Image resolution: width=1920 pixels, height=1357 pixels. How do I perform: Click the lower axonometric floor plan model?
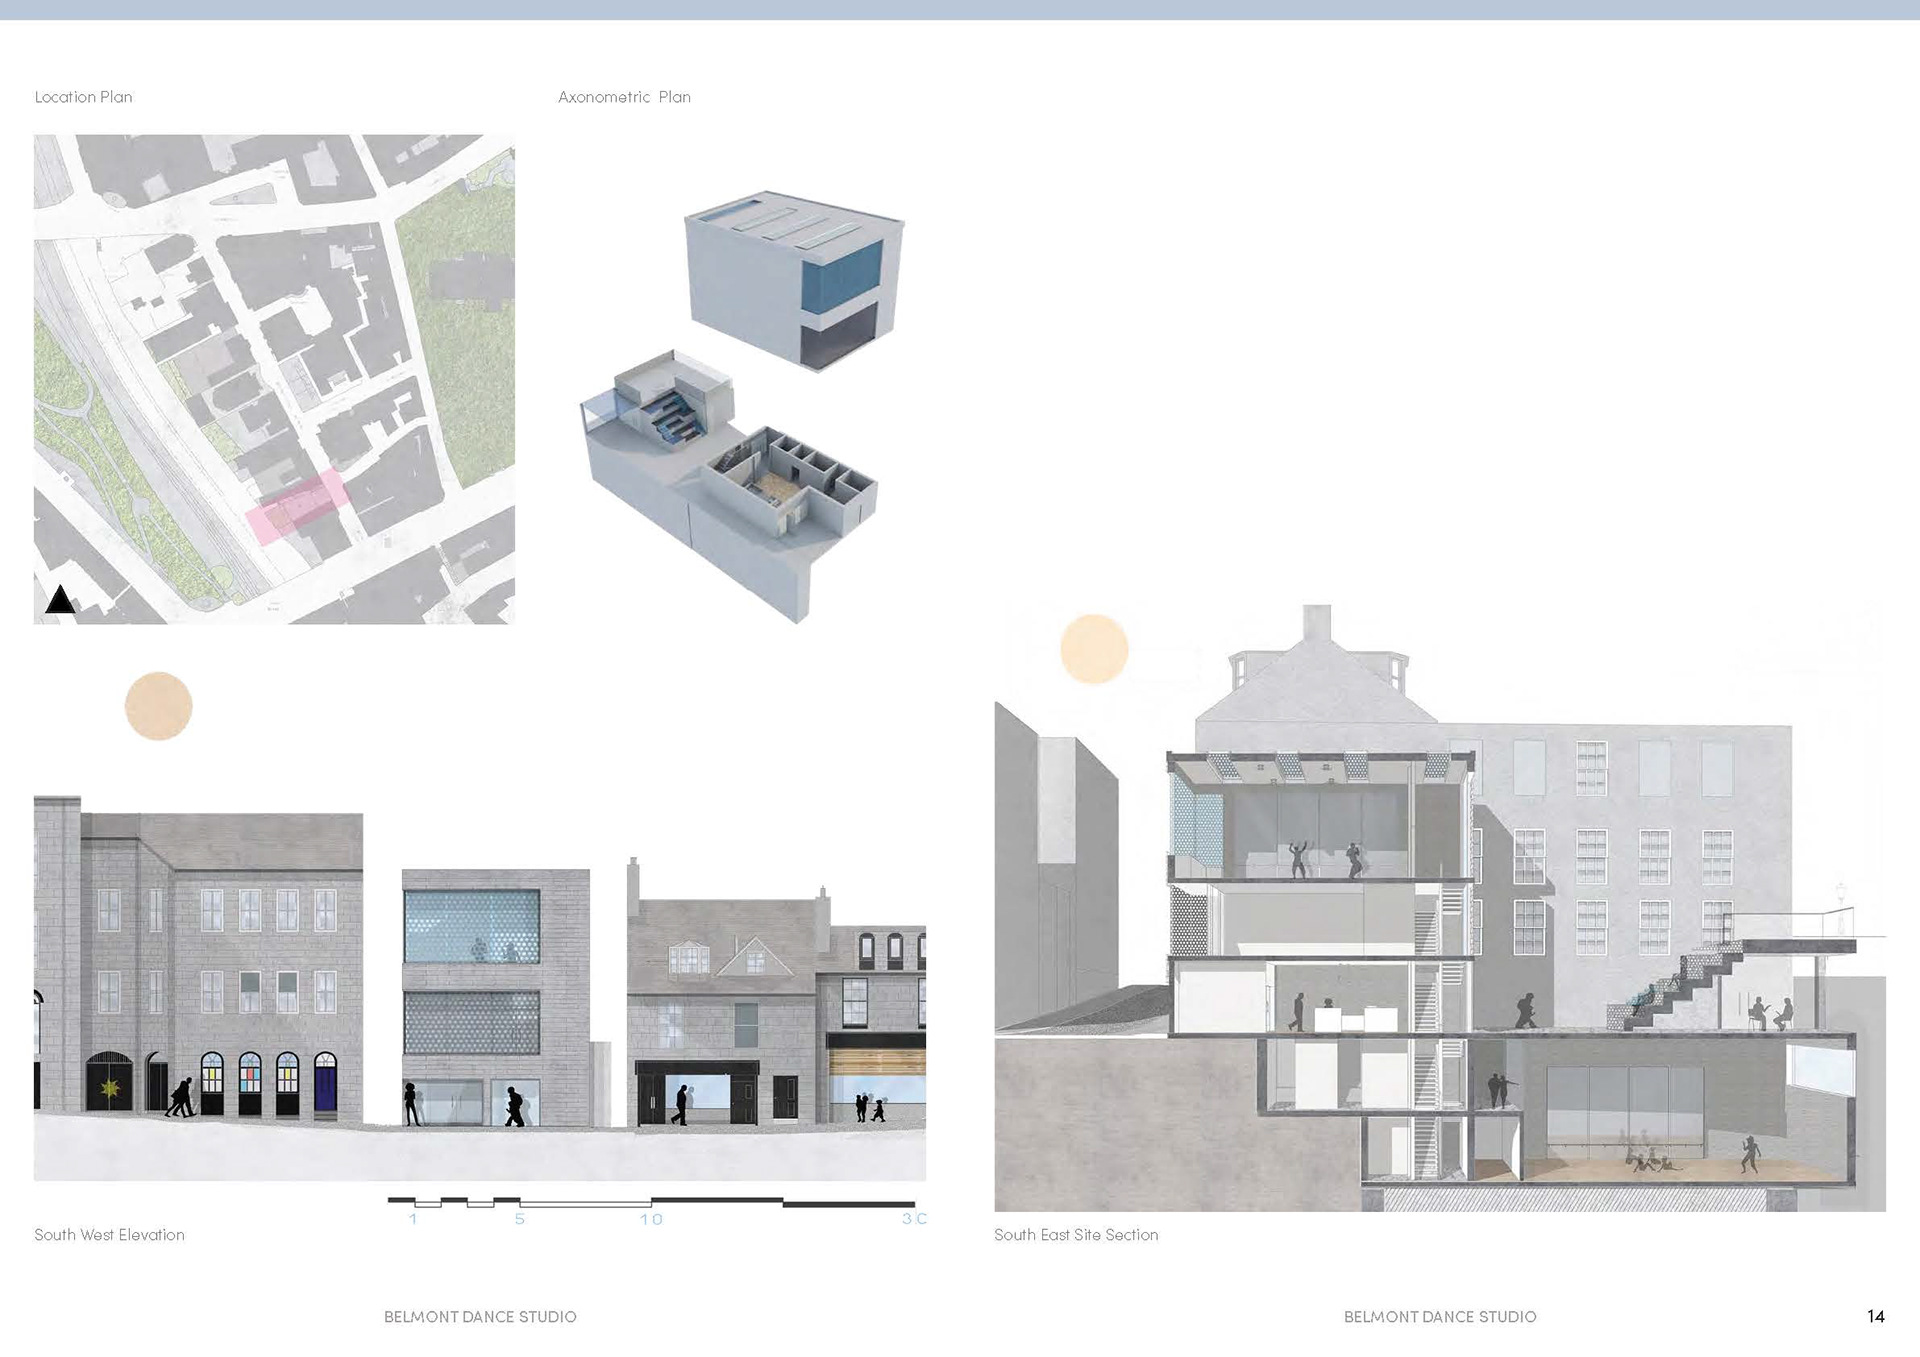coord(735,480)
